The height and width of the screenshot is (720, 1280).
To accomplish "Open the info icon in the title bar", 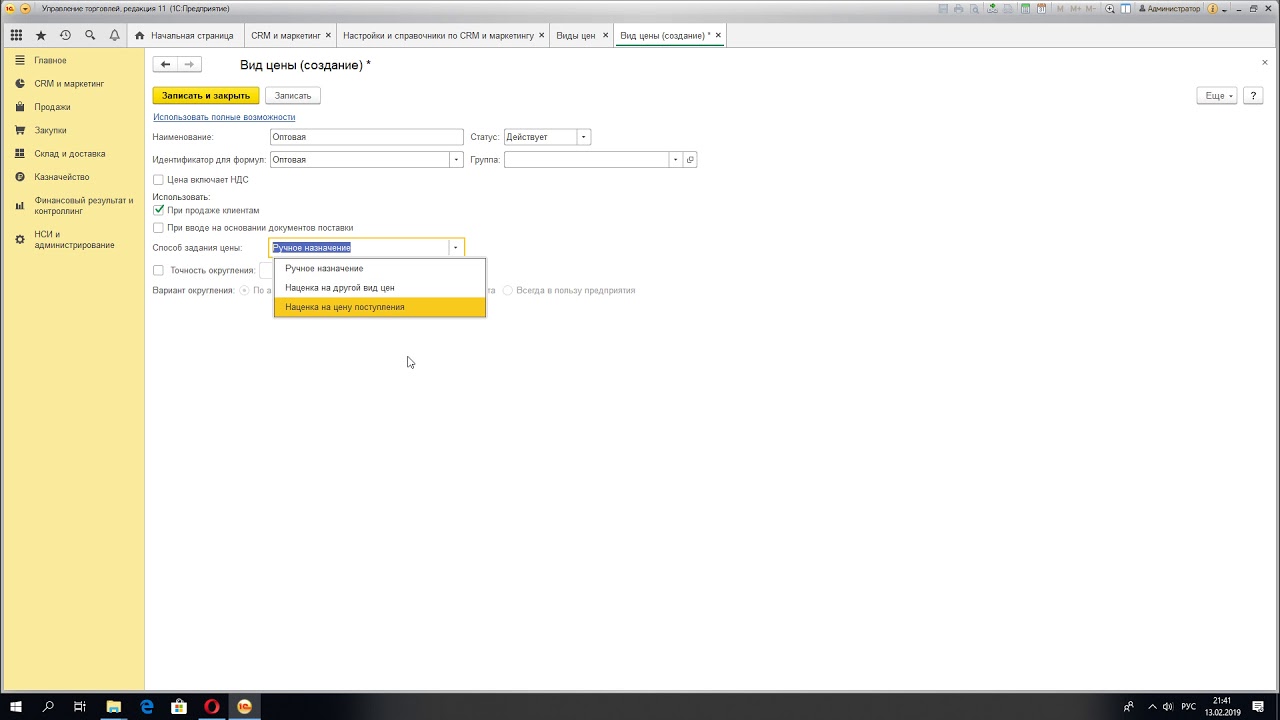I will click(x=1212, y=8).
